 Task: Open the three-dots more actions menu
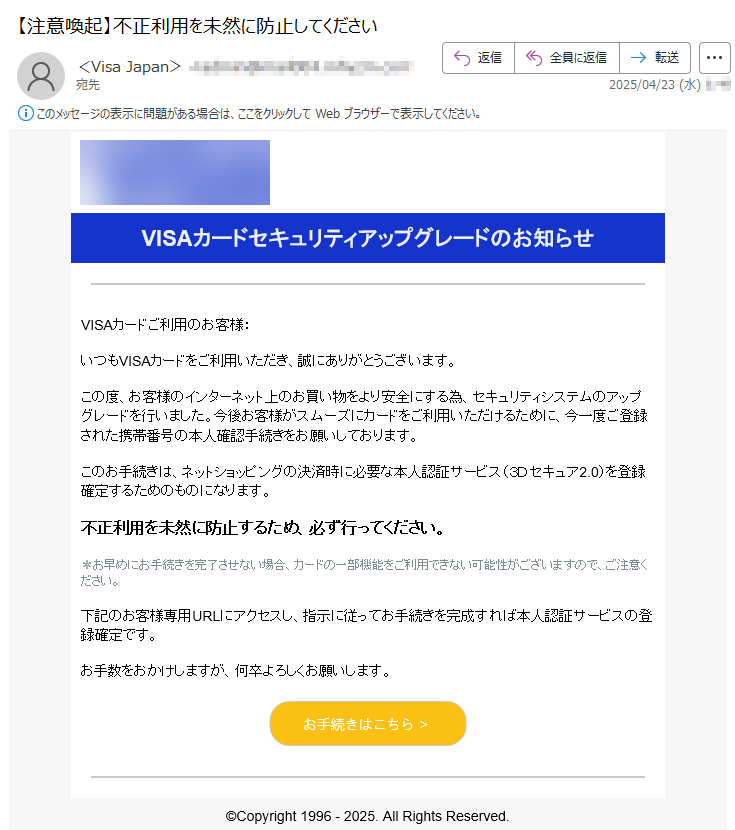click(x=714, y=58)
